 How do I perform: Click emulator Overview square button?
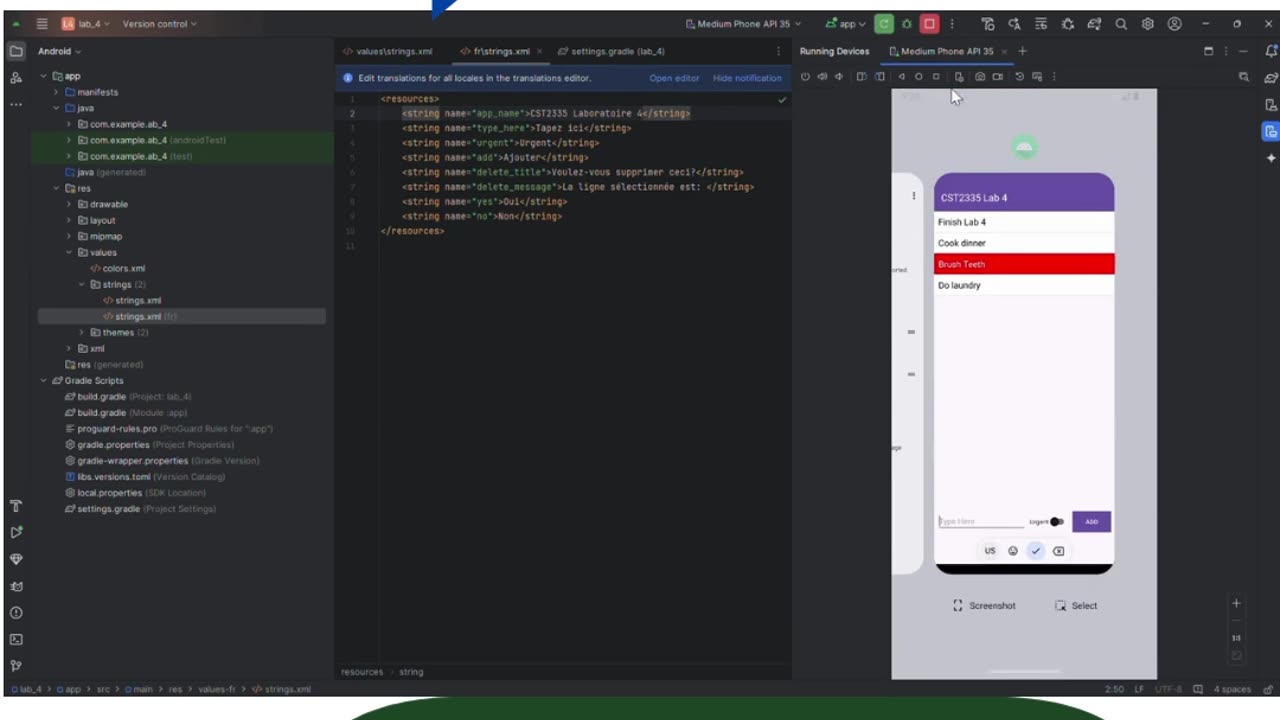point(937,77)
